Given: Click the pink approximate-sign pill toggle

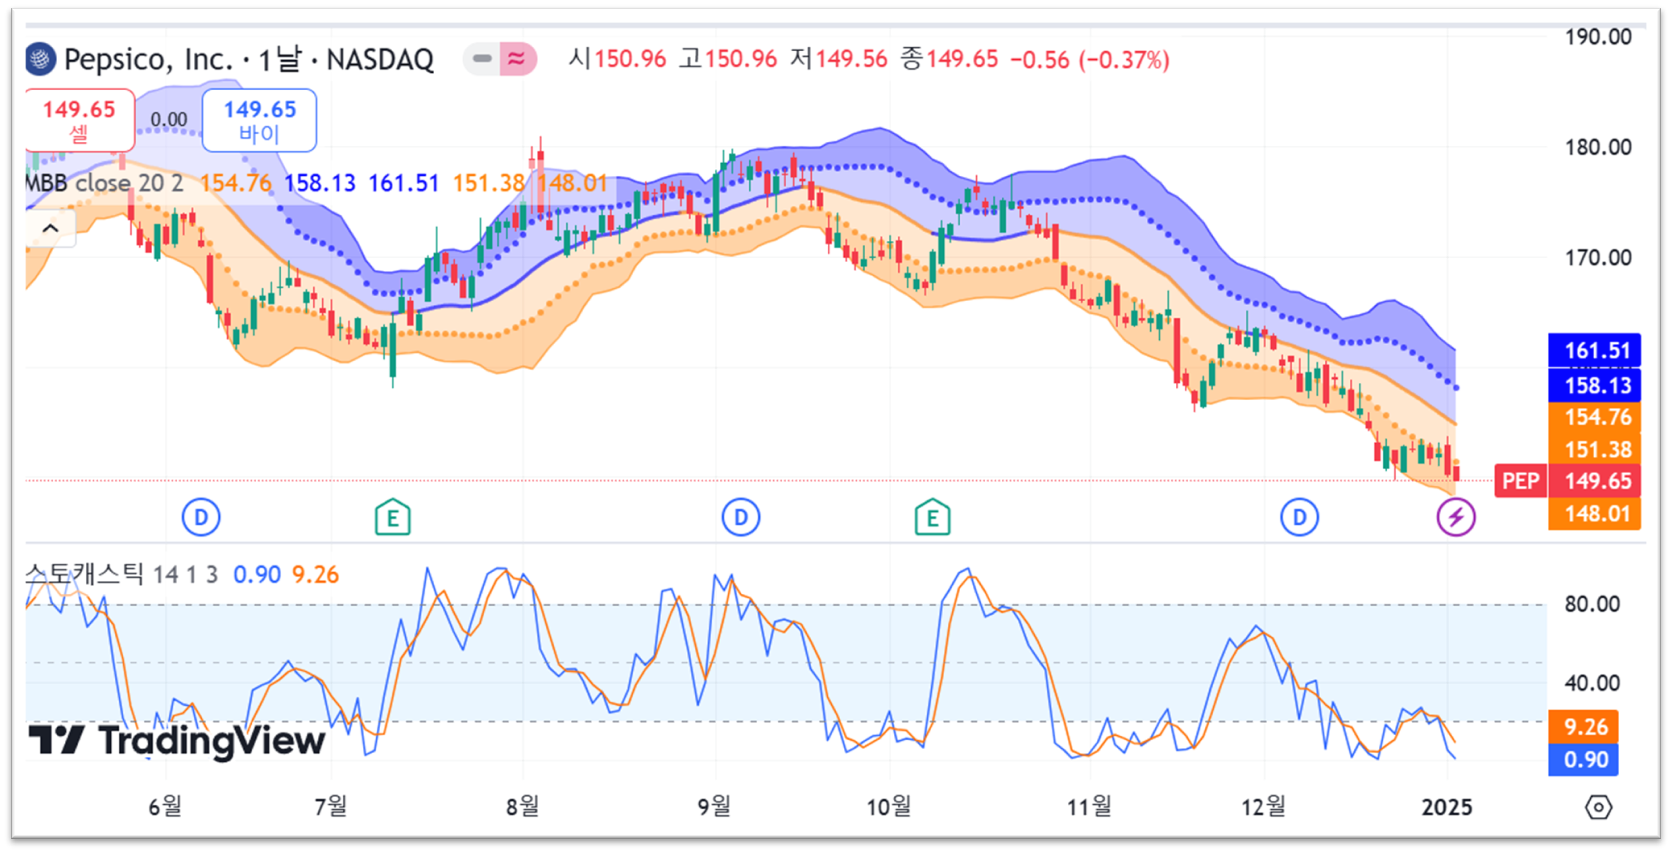Looking at the screenshot, I should 517,59.
